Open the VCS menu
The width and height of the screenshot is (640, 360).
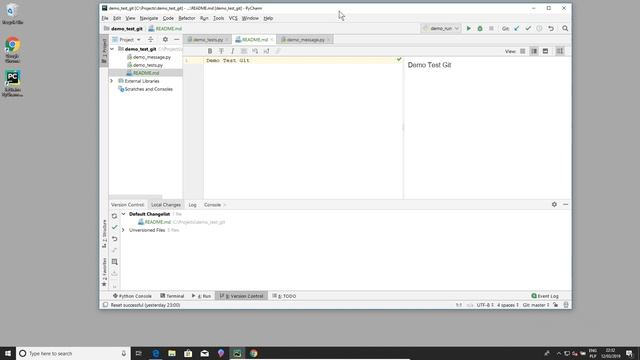(233, 18)
